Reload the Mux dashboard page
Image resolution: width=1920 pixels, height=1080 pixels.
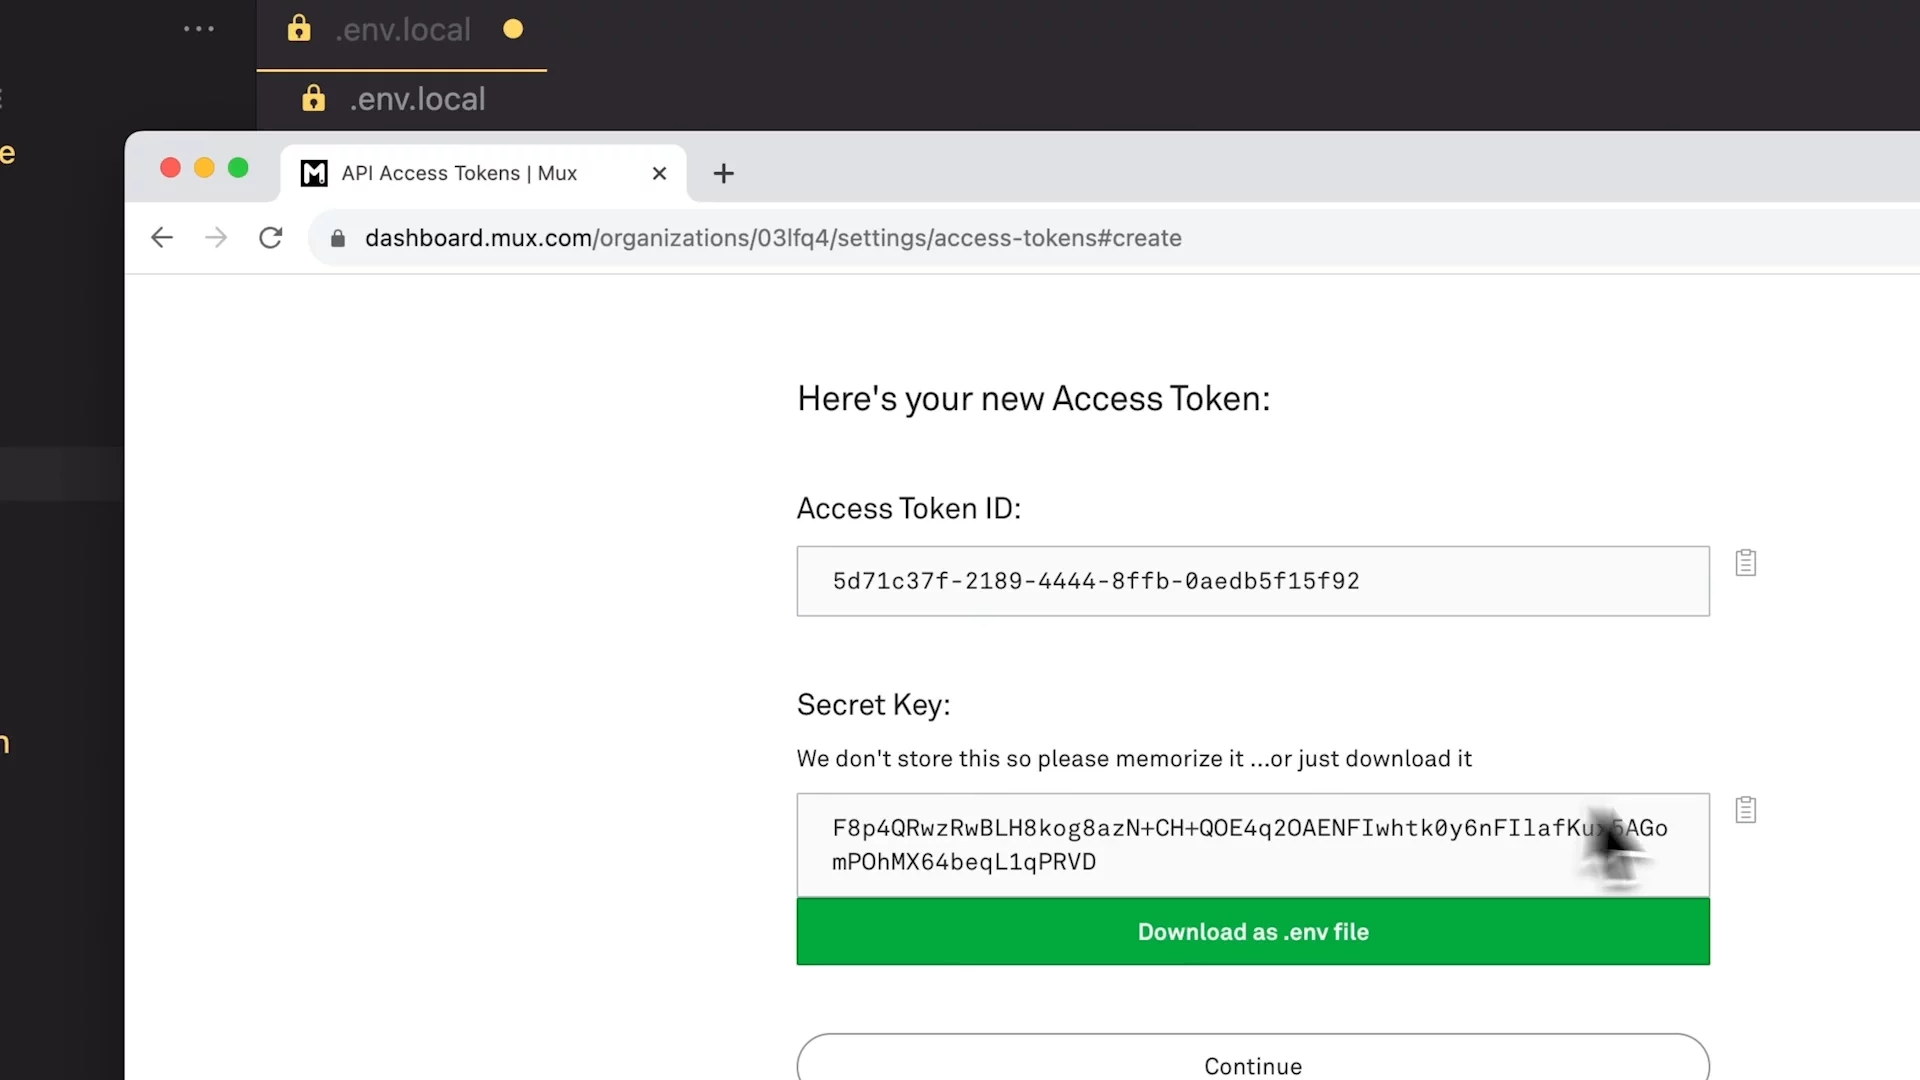coord(270,238)
